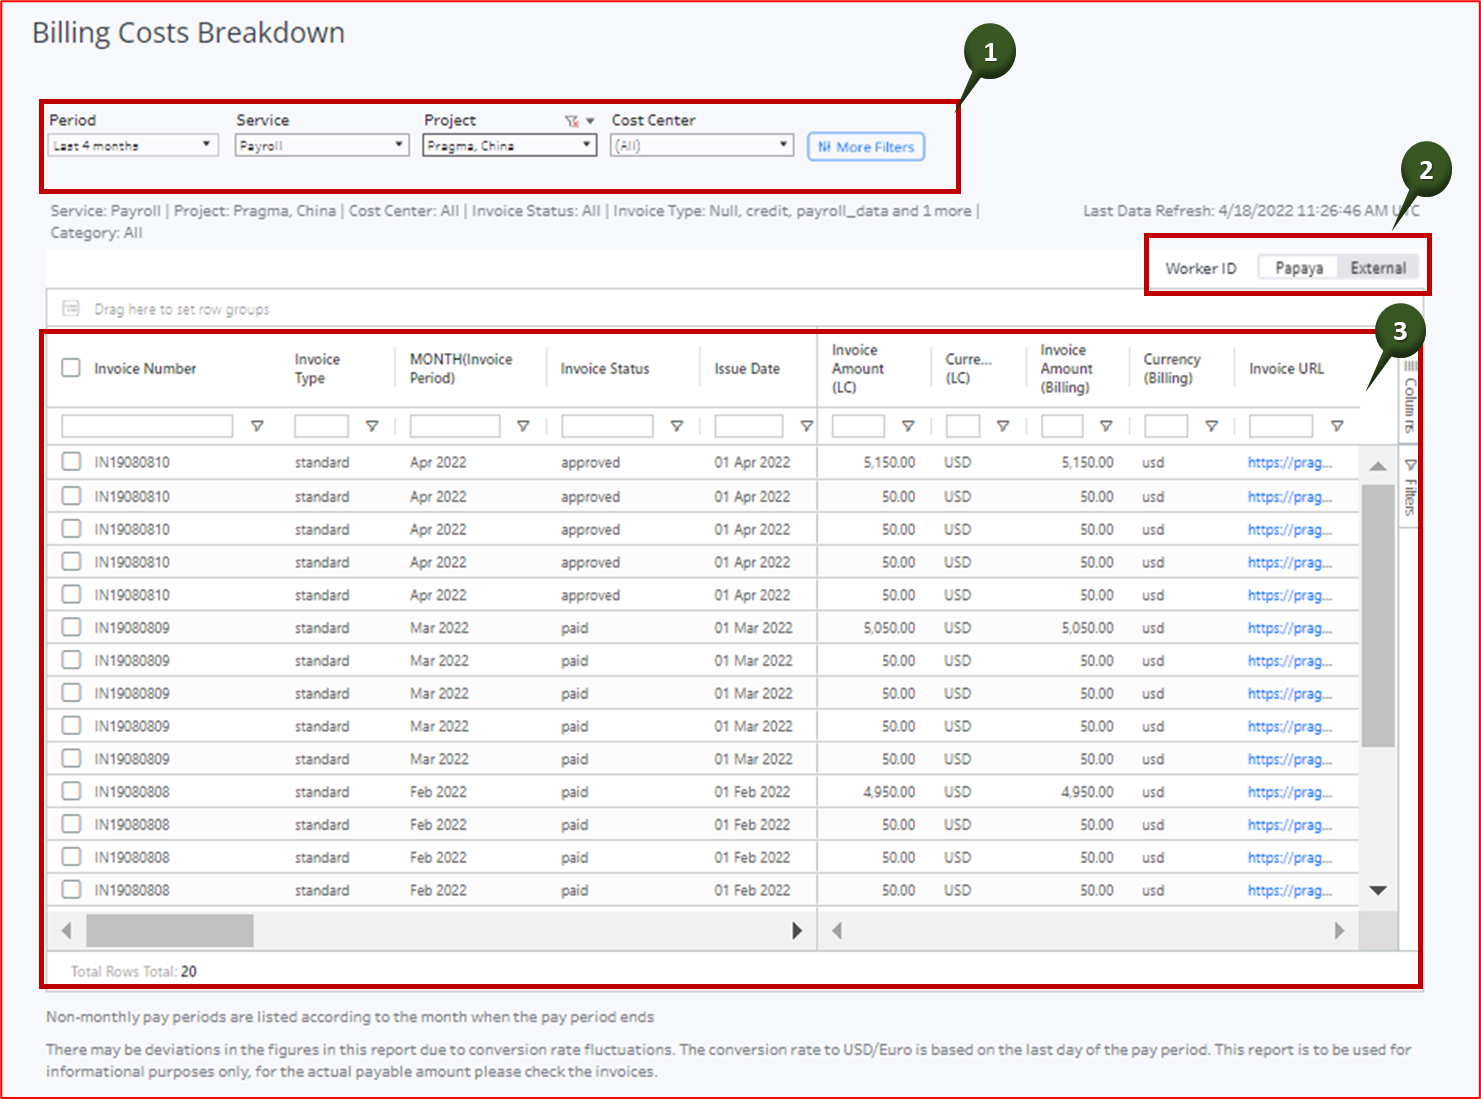Image resolution: width=1481 pixels, height=1099 pixels.
Task: Open the Issue Date filter funnel menu
Action: click(x=807, y=425)
